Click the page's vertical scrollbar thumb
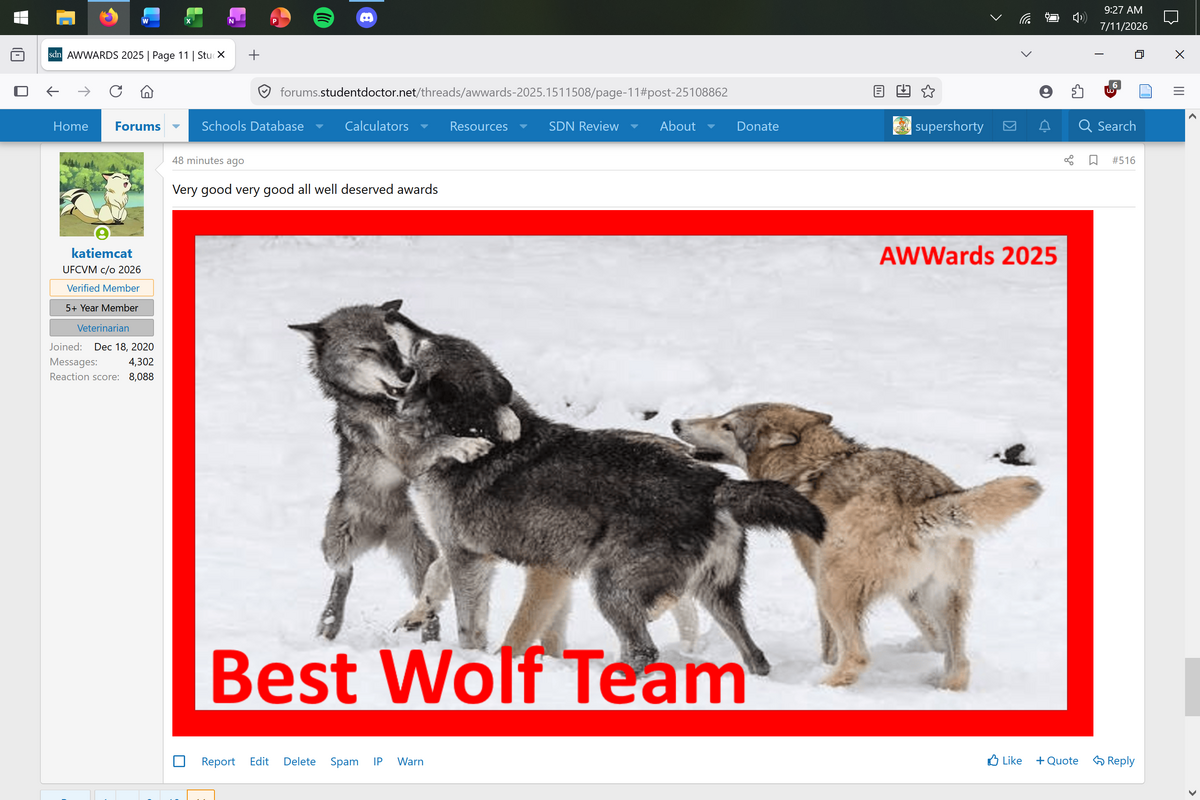This screenshot has height=800, width=1200. coord(1191,686)
